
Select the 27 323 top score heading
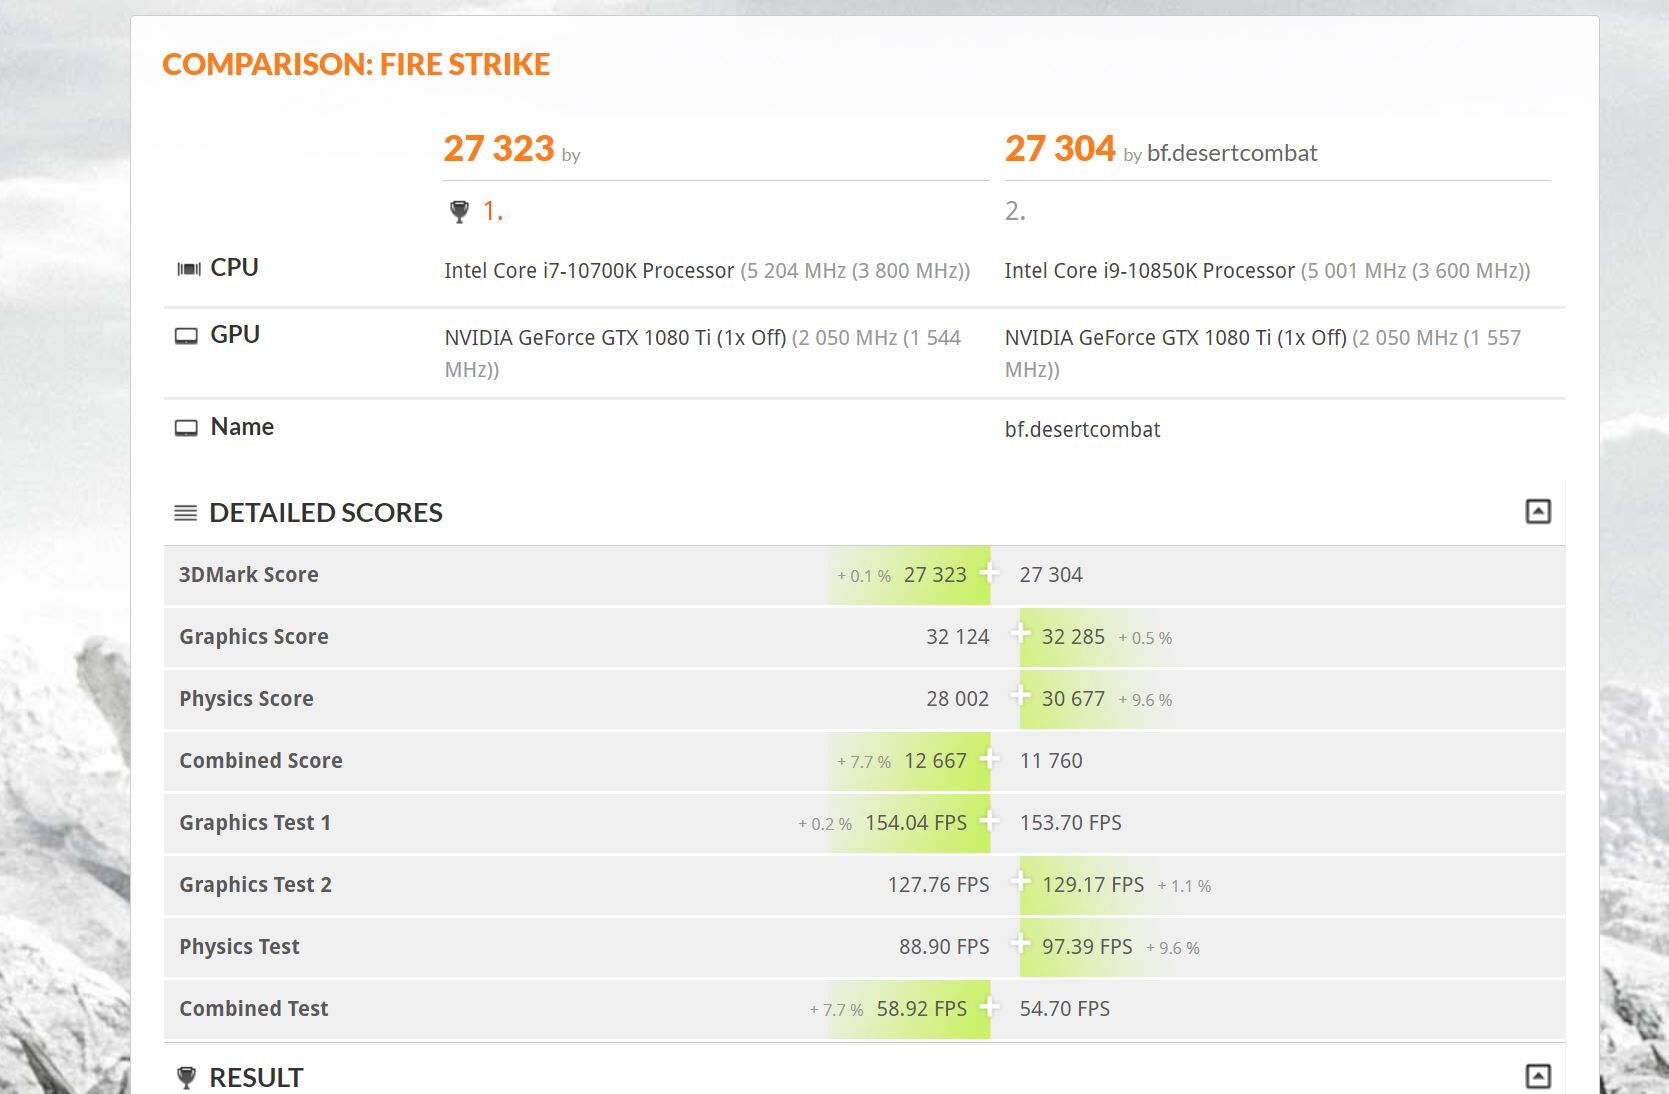pos(499,148)
